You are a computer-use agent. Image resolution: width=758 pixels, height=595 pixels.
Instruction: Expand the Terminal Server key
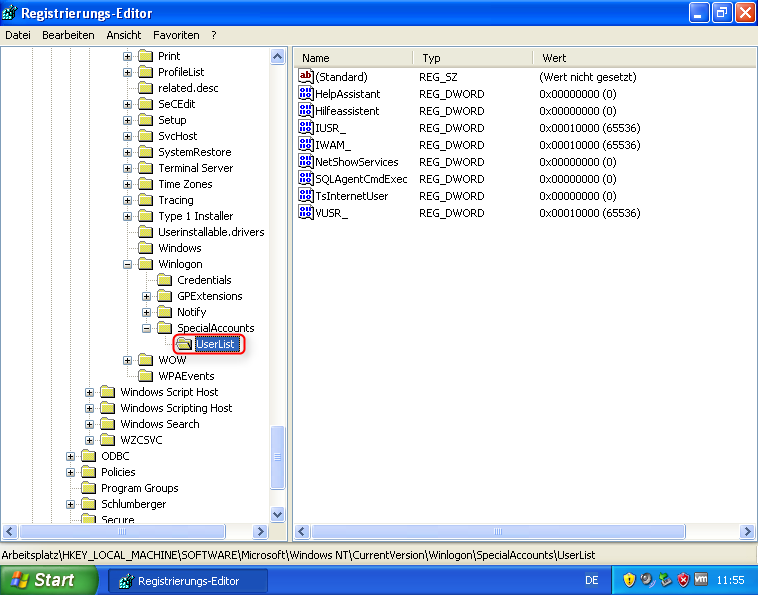(x=127, y=168)
